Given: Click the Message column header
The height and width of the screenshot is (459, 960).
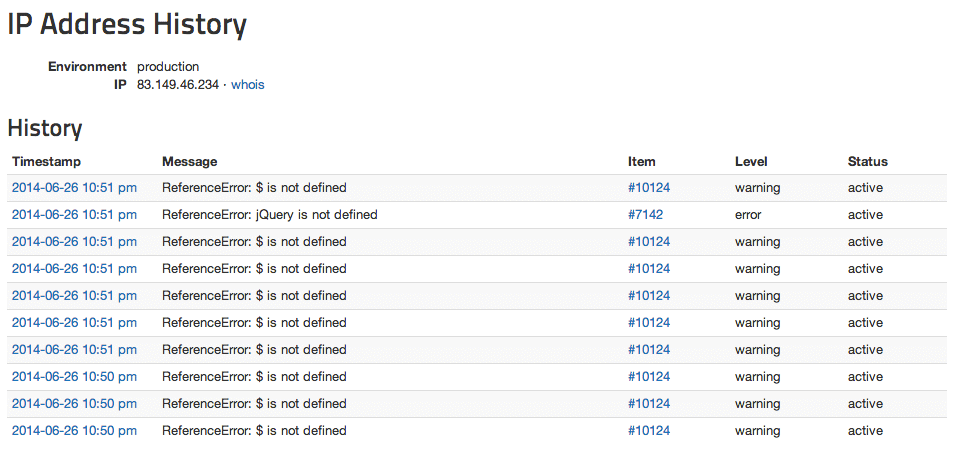Looking at the screenshot, I should pyautogui.click(x=189, y=161).
